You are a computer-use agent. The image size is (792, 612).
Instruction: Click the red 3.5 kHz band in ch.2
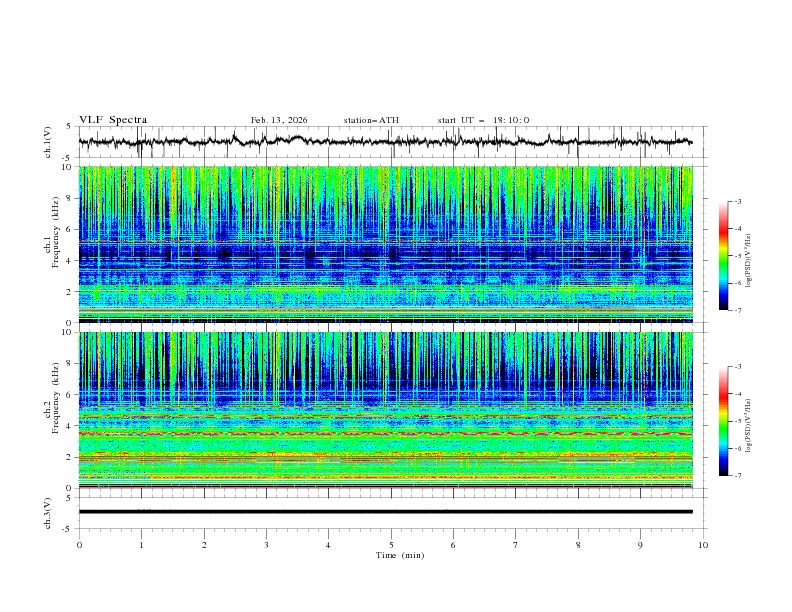point(385,434)
